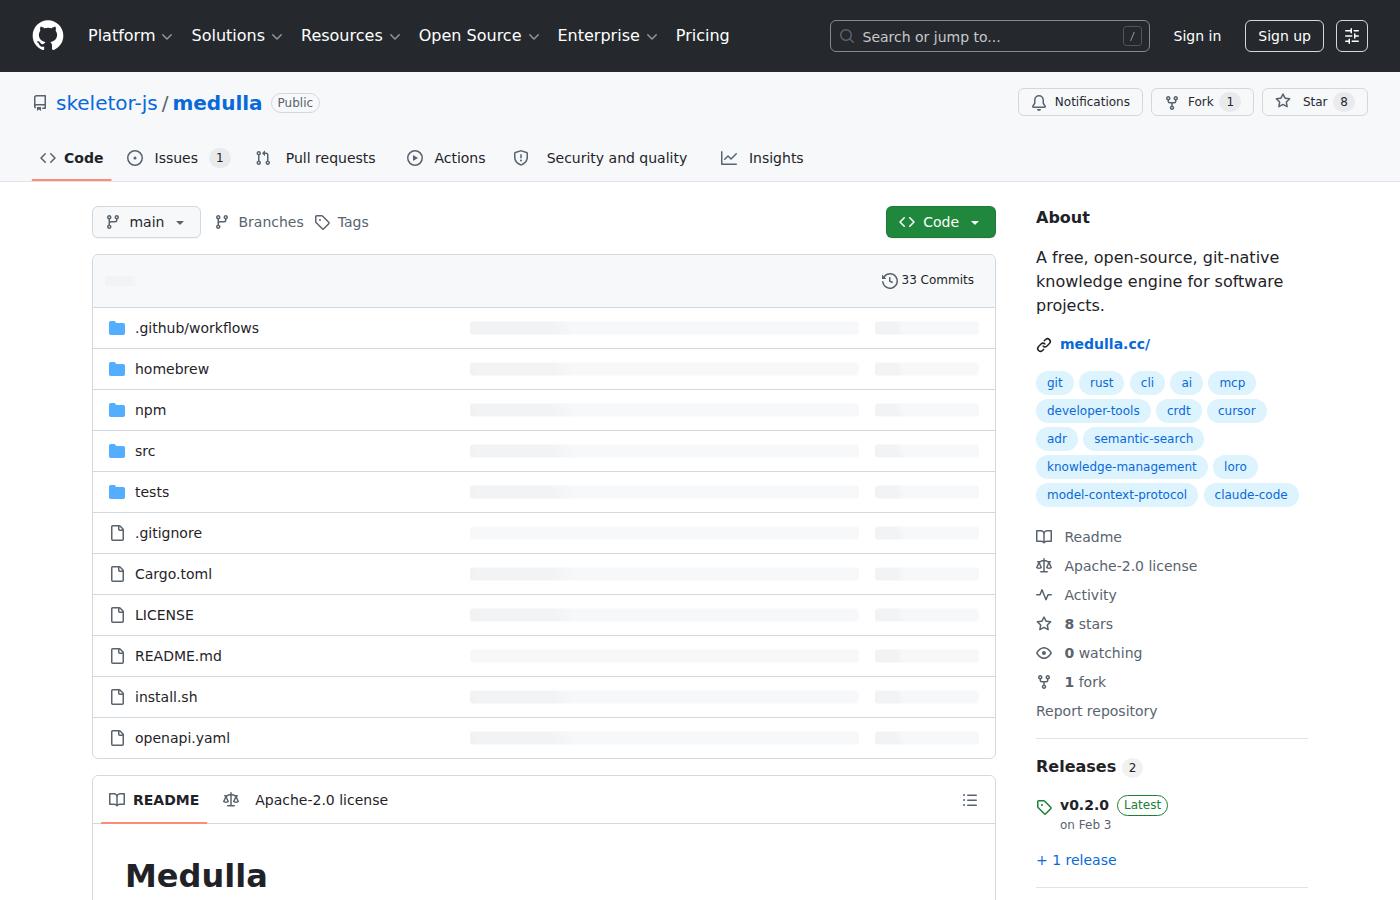Expand the main branch dropdown

(146, 222)
